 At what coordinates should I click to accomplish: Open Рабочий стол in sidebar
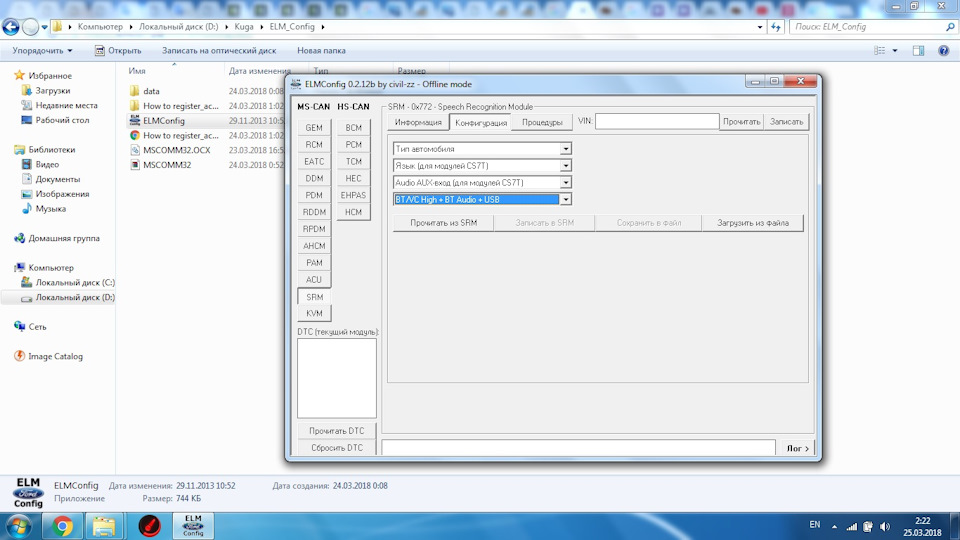(62, 120)
